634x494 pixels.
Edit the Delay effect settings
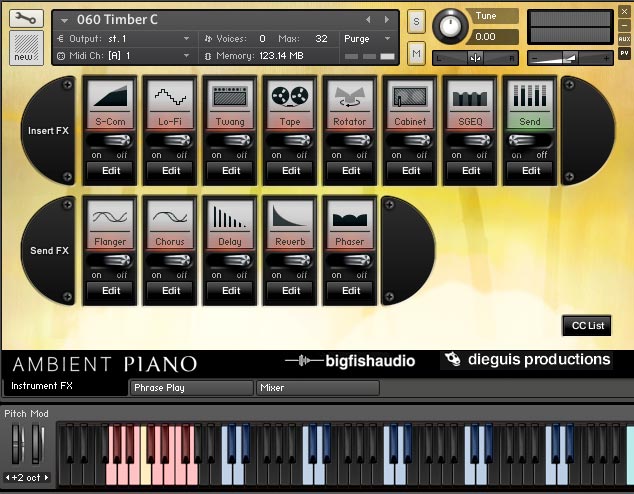click(x=231, y=291)
